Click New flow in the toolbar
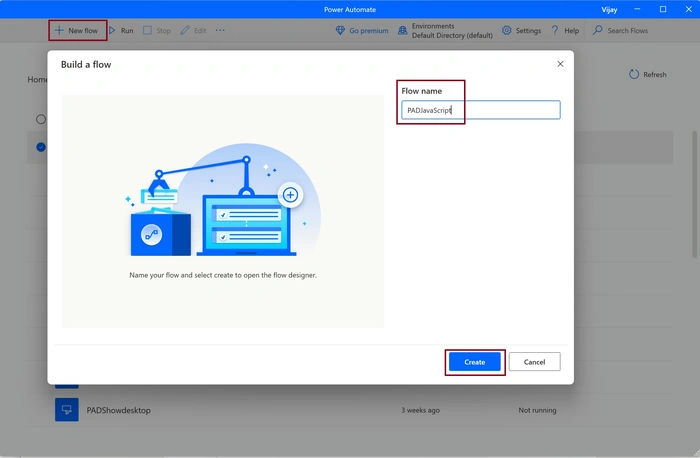This screenshot has height=458, width=700. point(77,30)
